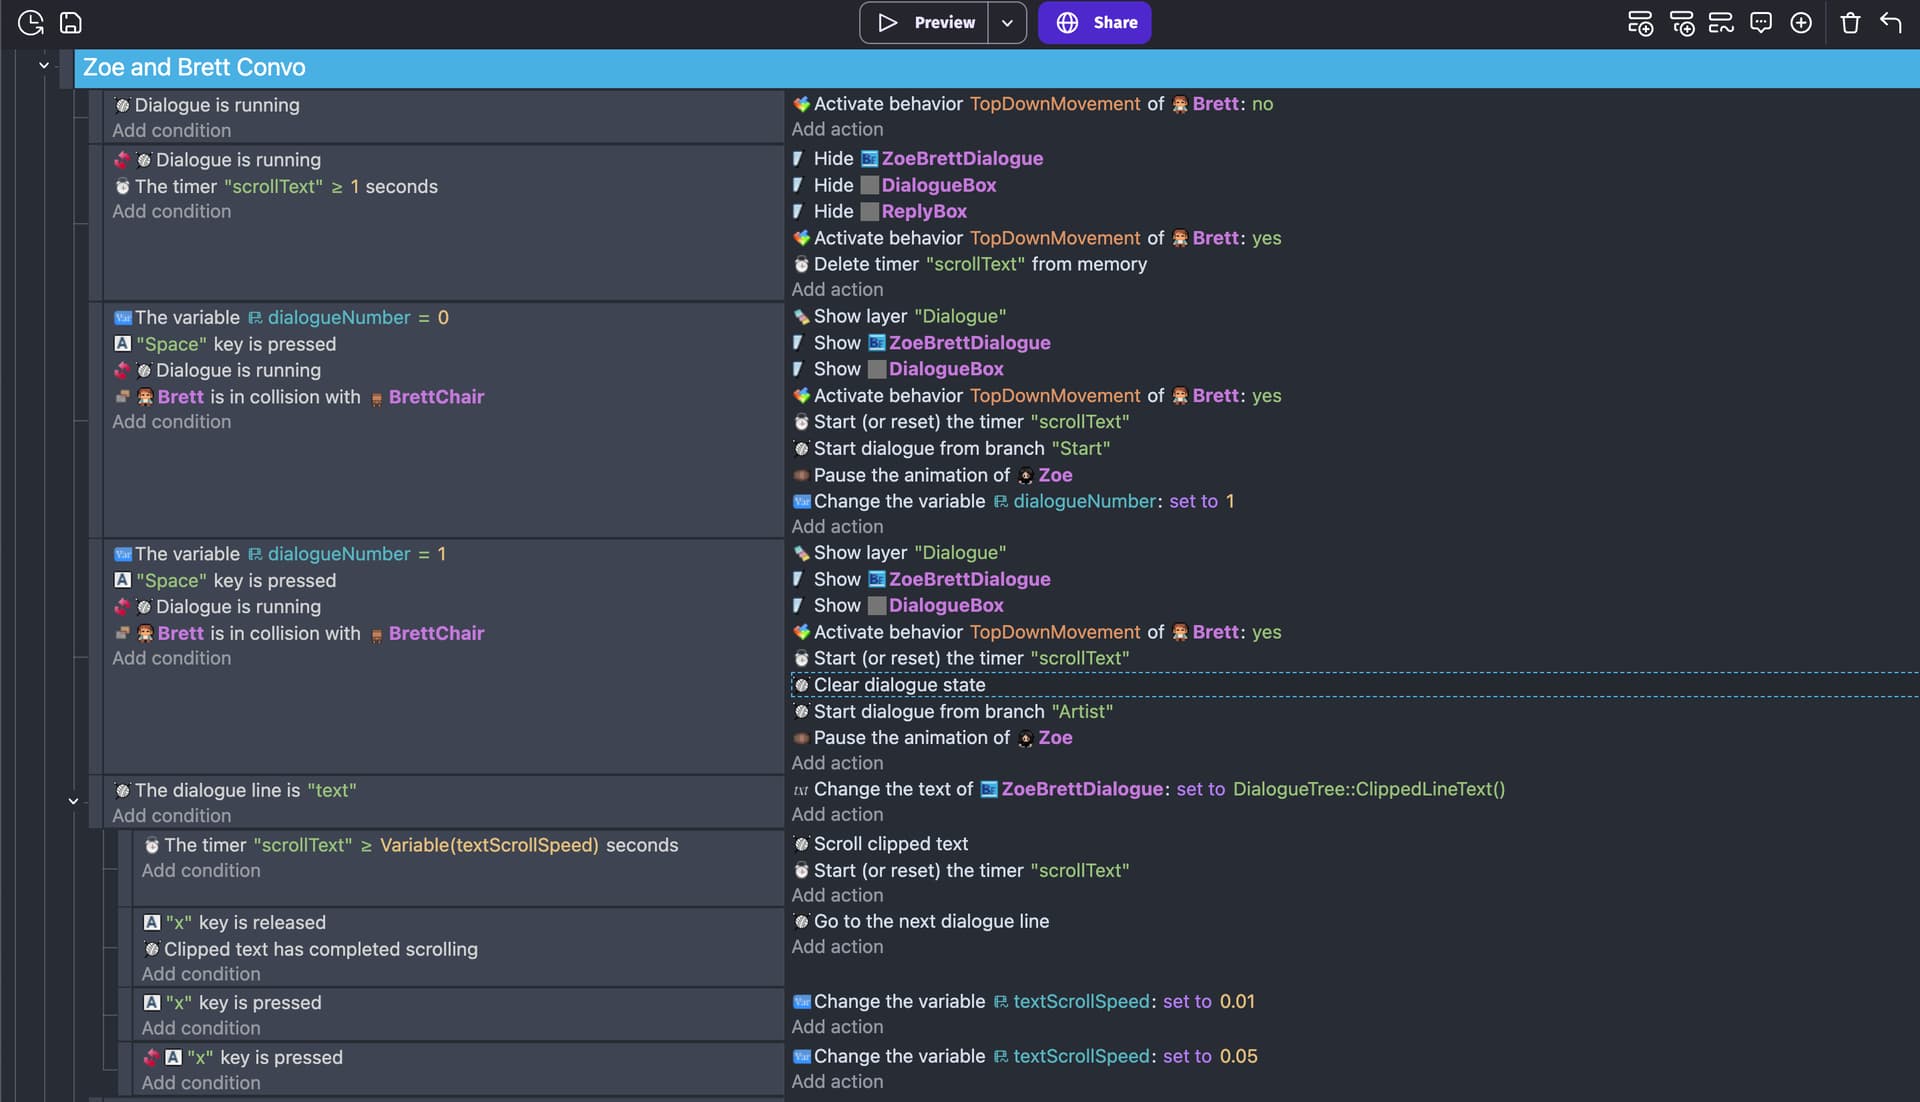Image resolution: width=1920 pixels, height=1102 pixels.
Task: Add action below 'Change the text of ZoeBrettDialogue'
Action: click(x=837, y=815)
